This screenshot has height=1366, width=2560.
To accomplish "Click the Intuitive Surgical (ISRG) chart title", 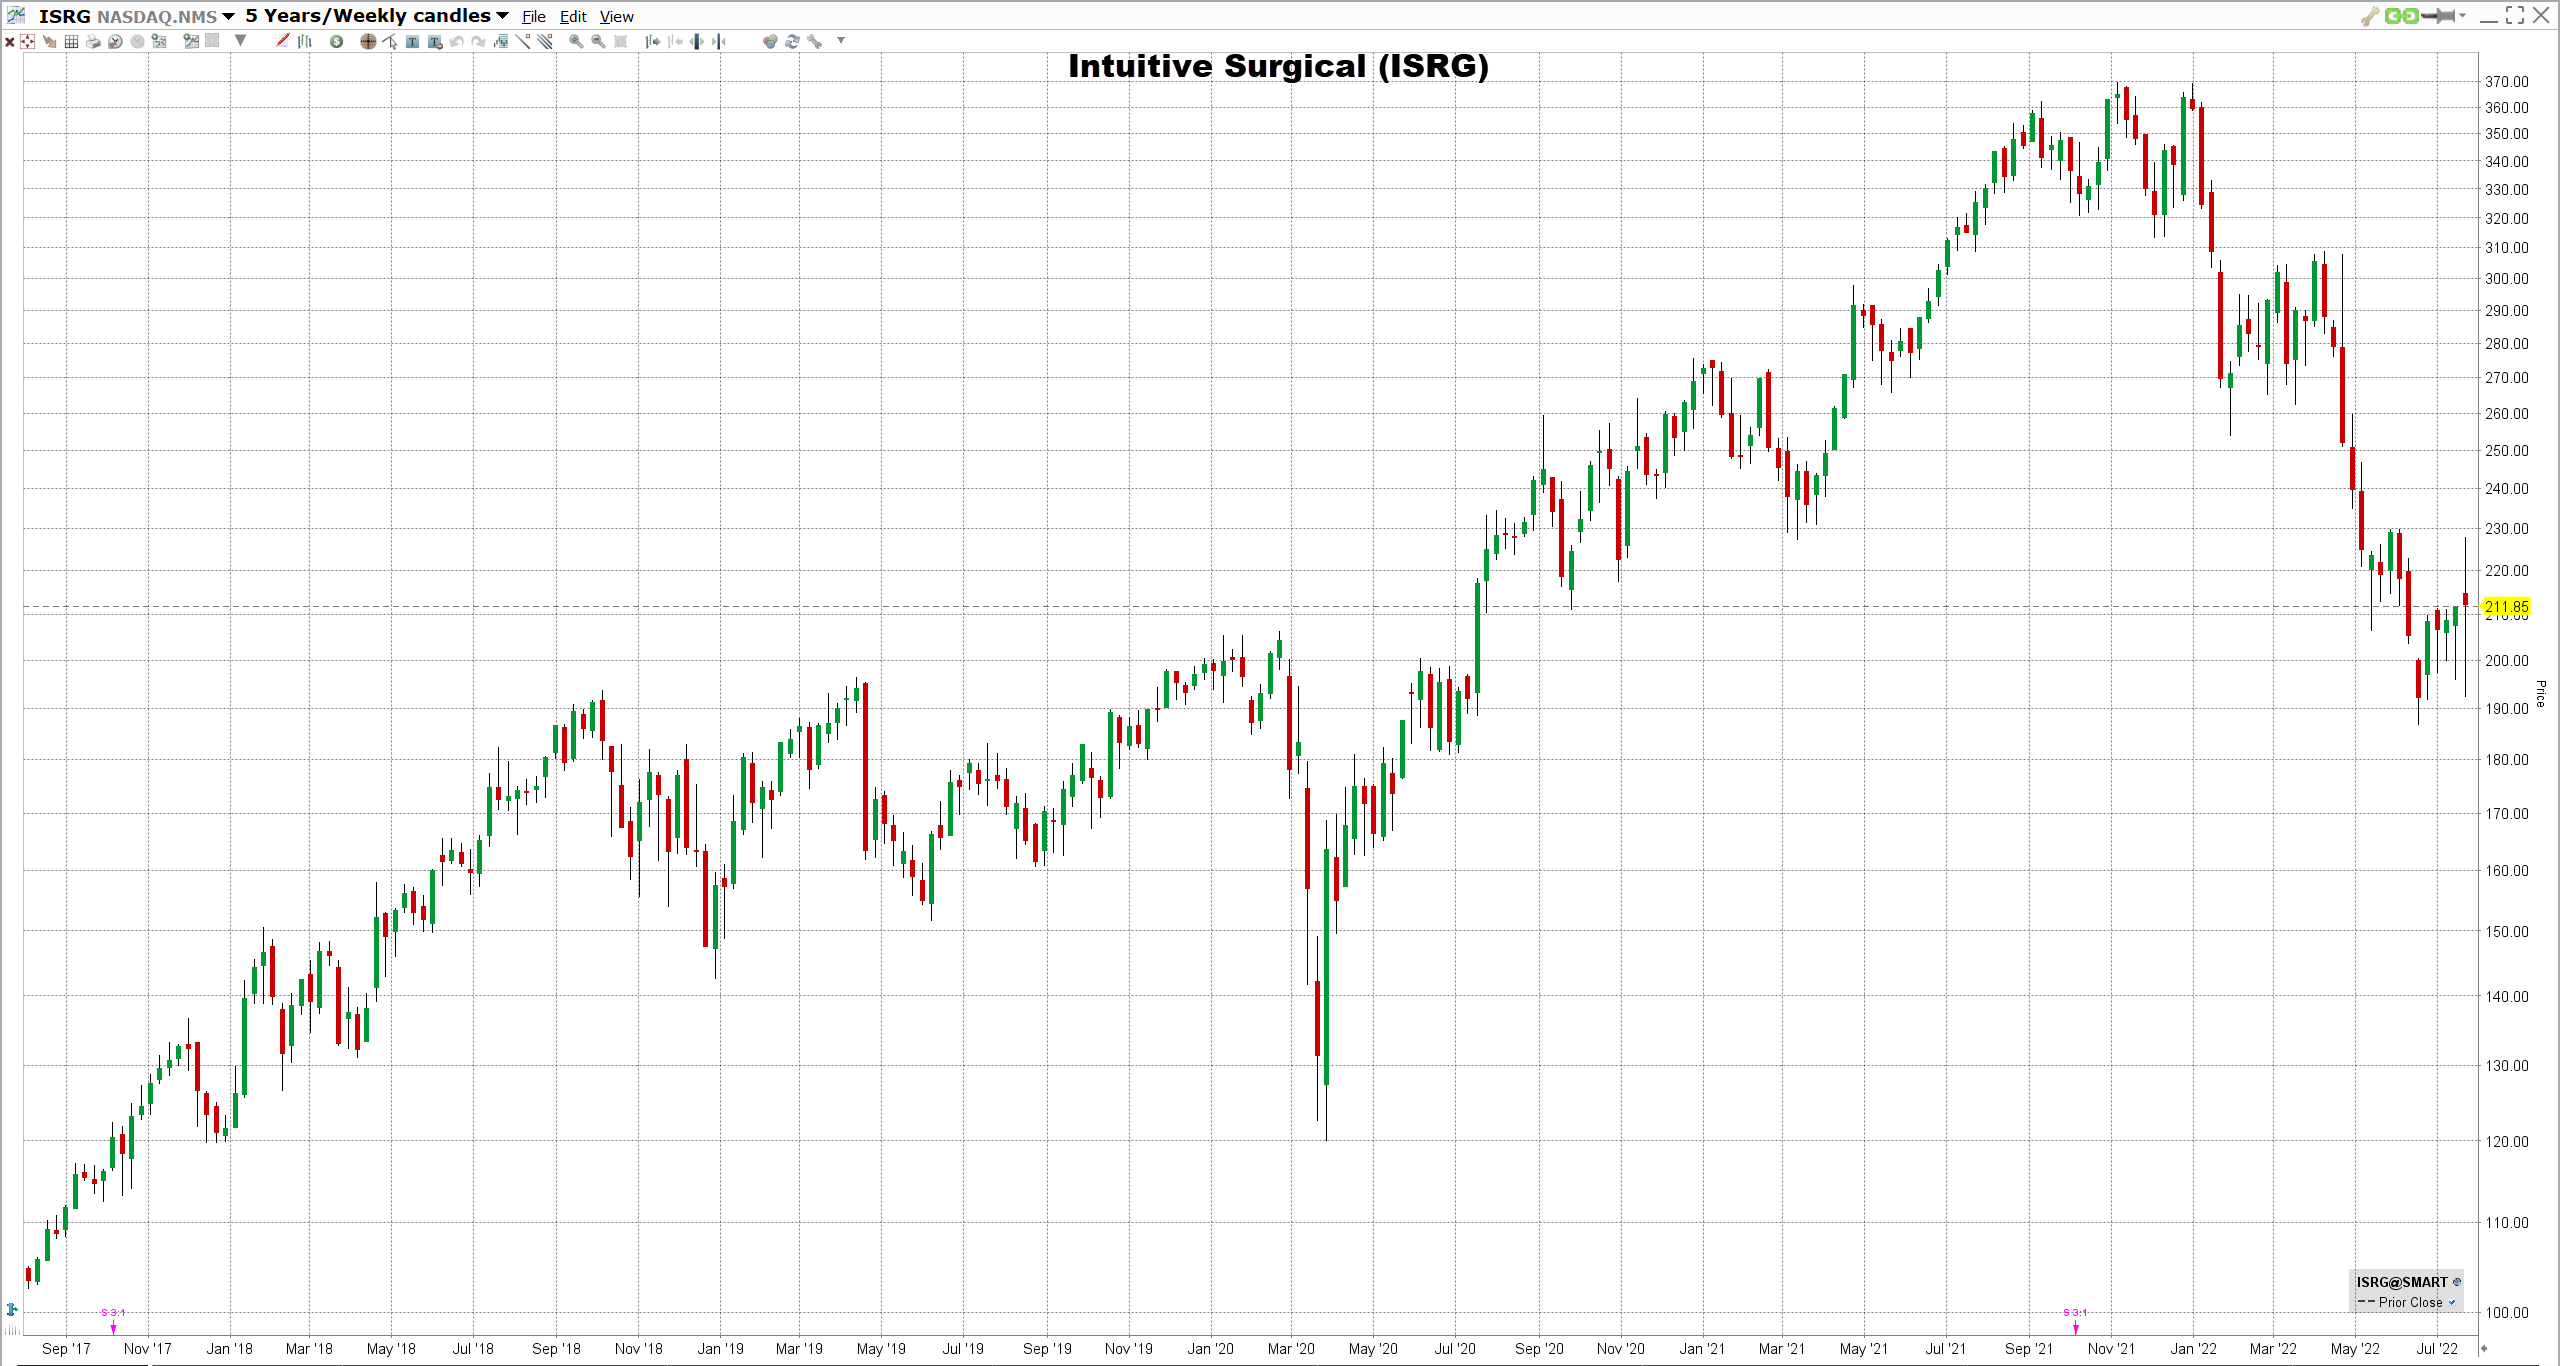I will pyautogui.click(x=1278, y=66).
